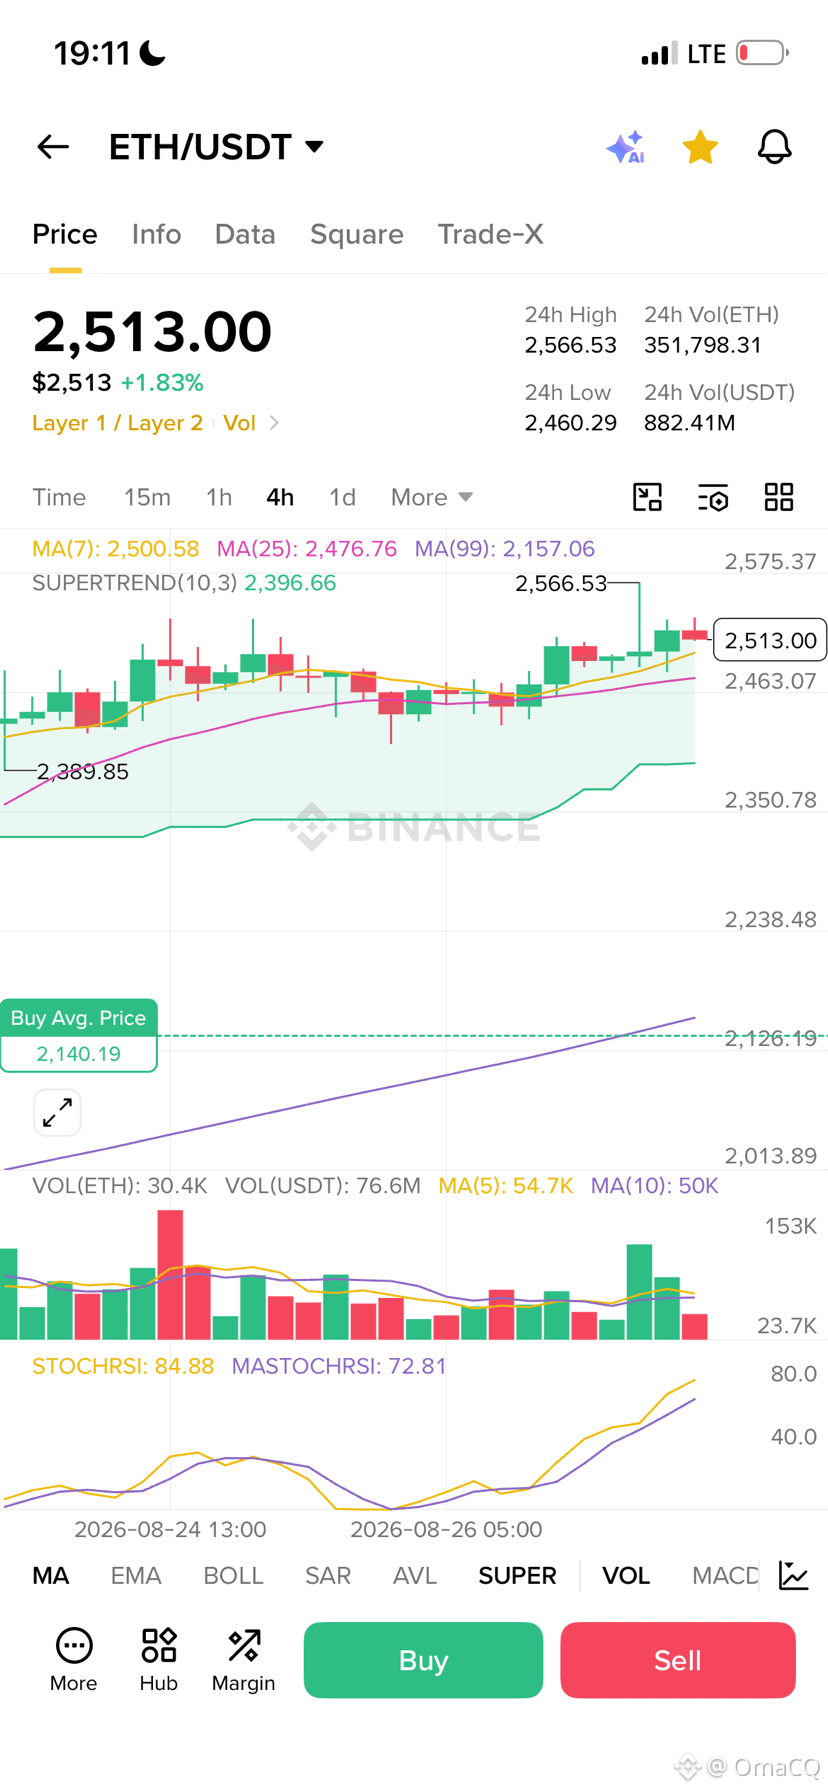This screenshot has height=1792, width=828.
Task: Go back using the left arrow
Action: pos(53,147)
